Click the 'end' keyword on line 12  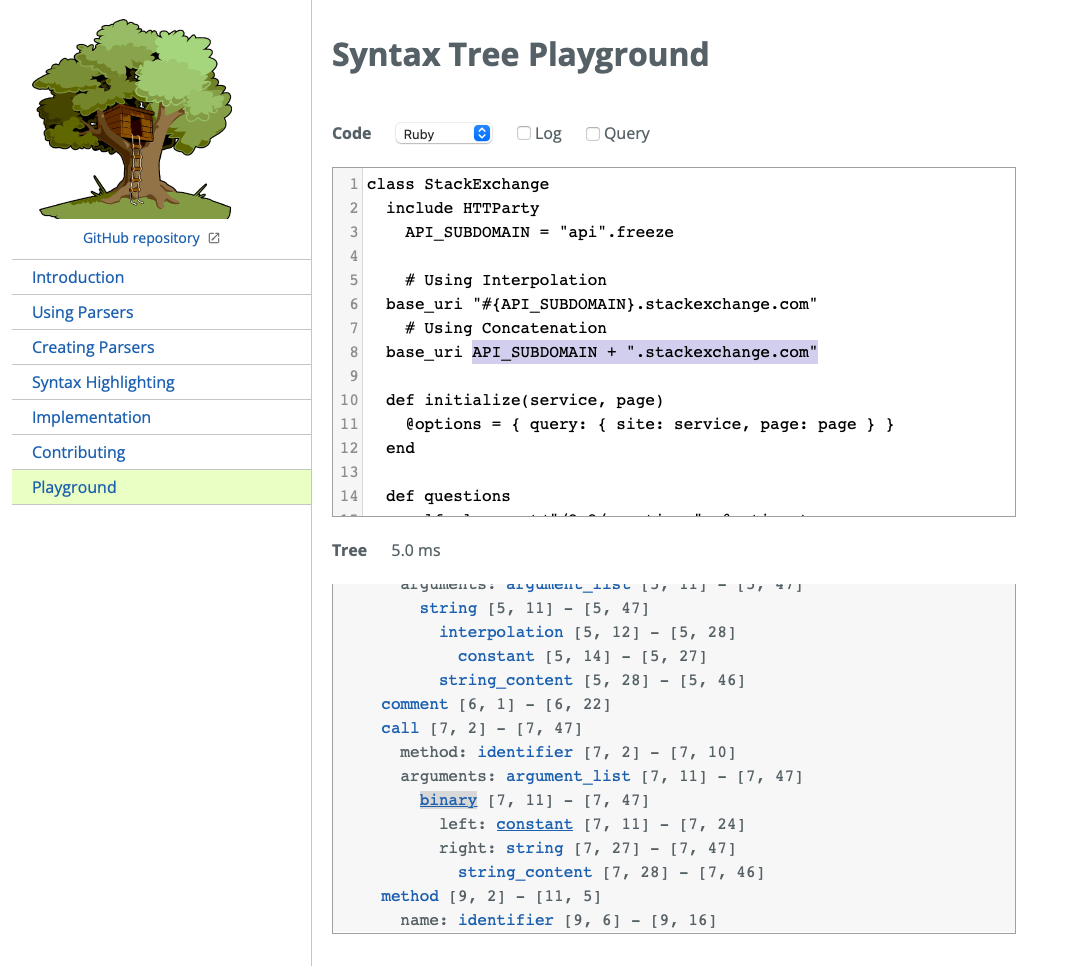point(400,448)
